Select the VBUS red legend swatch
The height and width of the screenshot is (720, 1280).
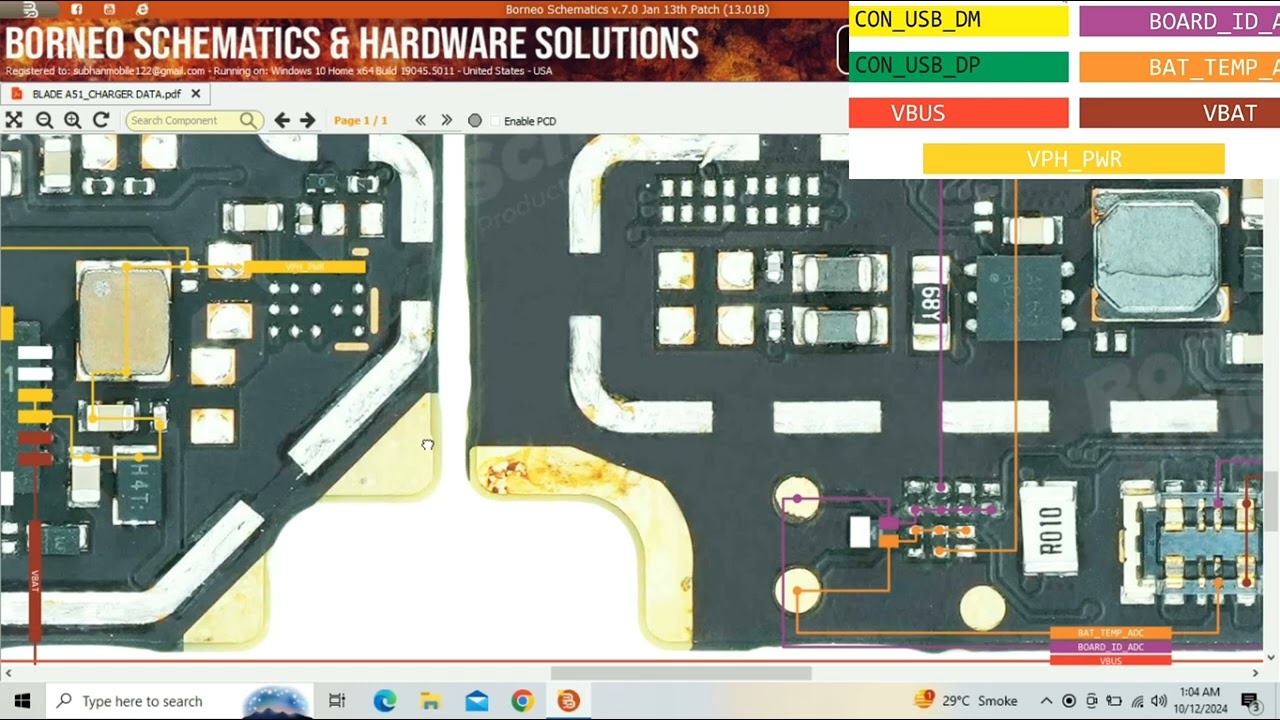point(958,113)
